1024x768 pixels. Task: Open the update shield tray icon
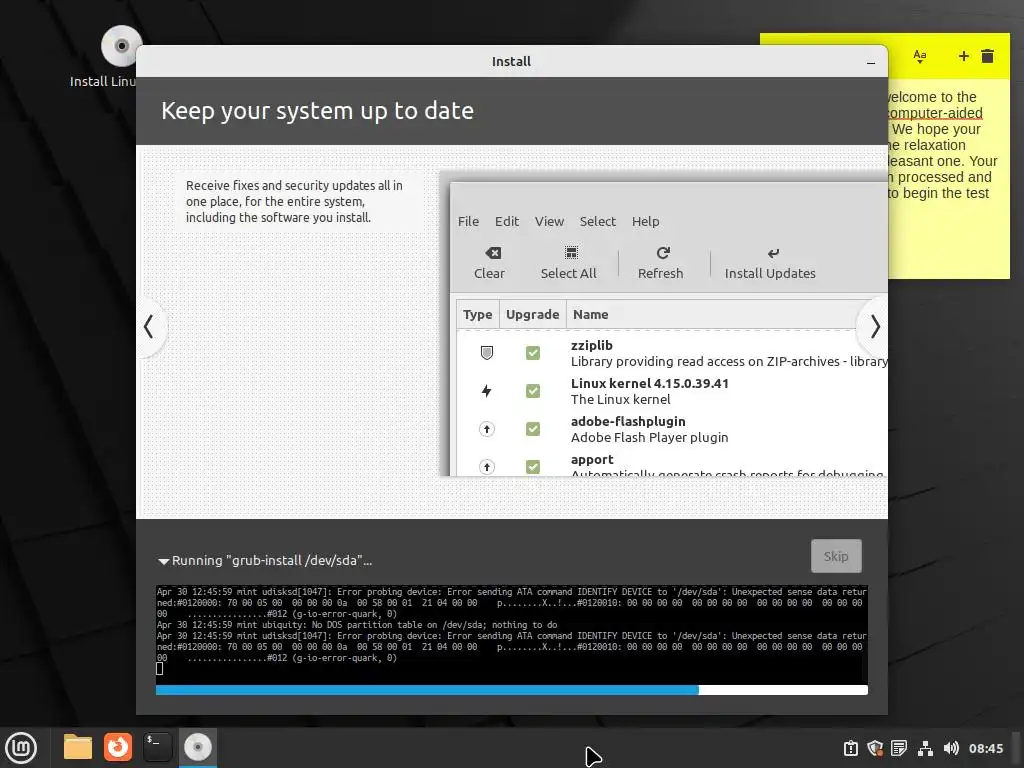point(875,748)
